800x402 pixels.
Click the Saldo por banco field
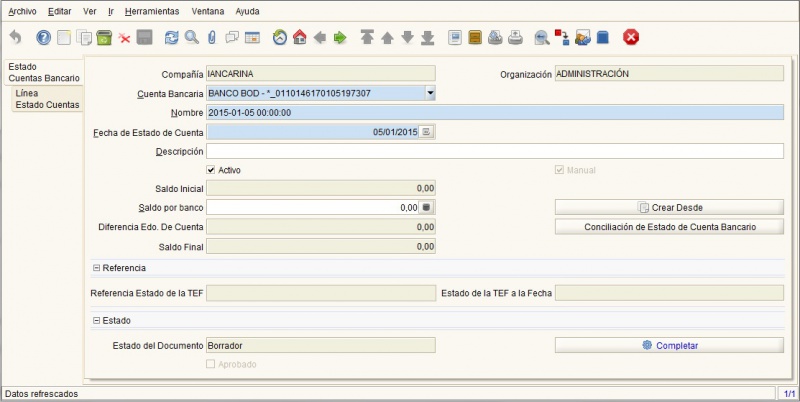click(x=312, y=208)
